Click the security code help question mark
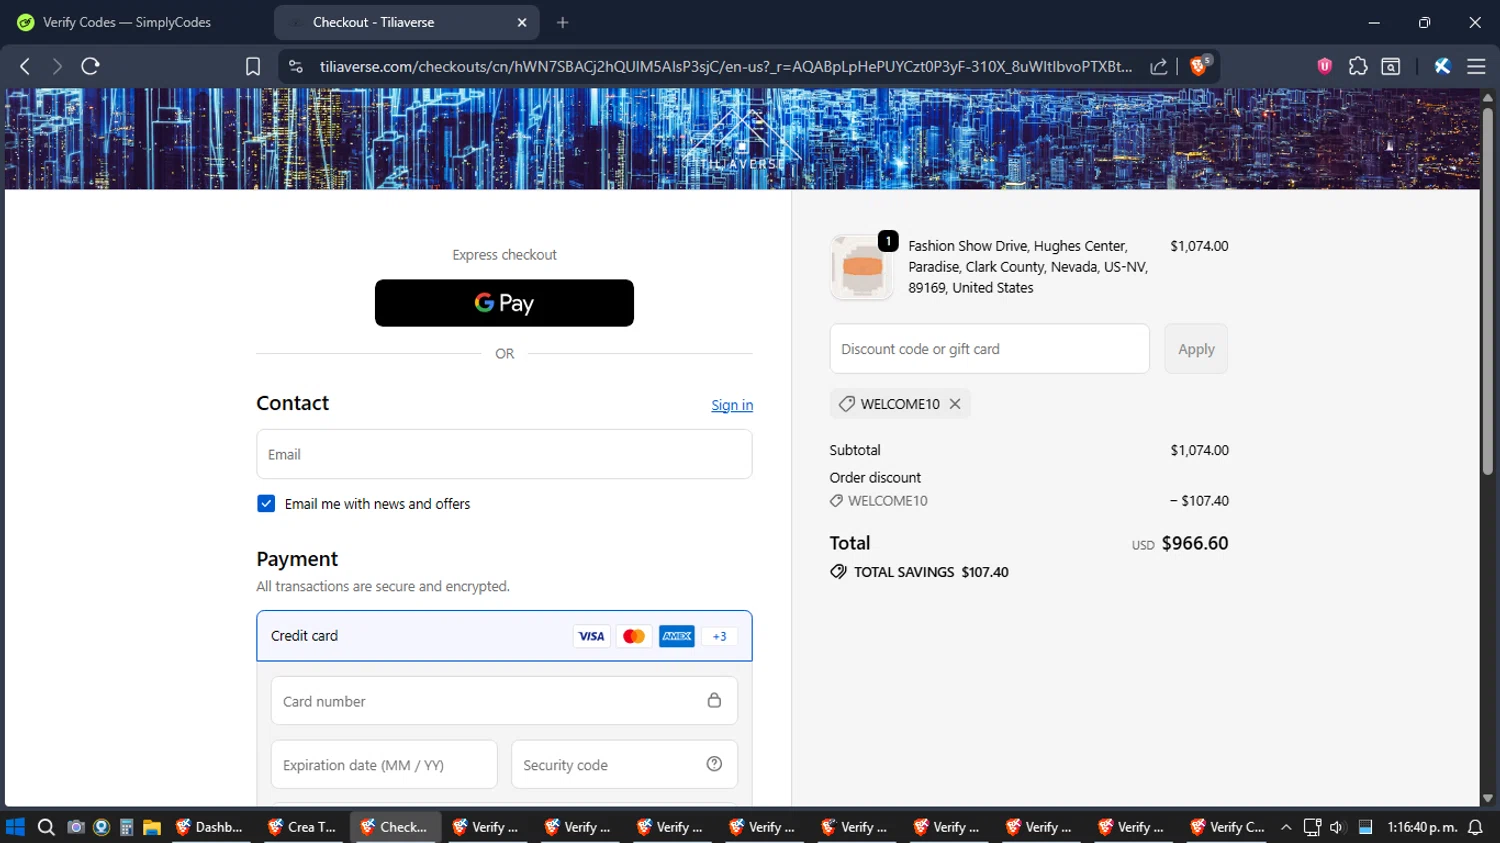 tap(714, 764)
